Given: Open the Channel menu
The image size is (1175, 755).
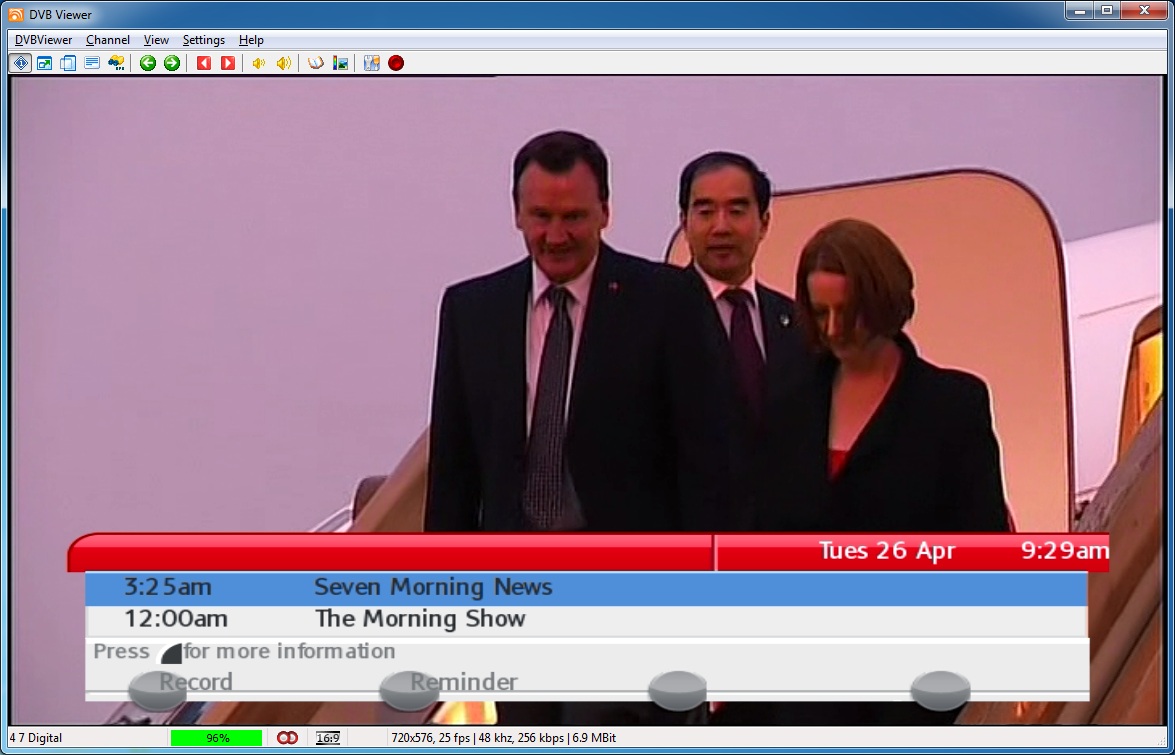Looking at the screenshot, I should point(108,40).
